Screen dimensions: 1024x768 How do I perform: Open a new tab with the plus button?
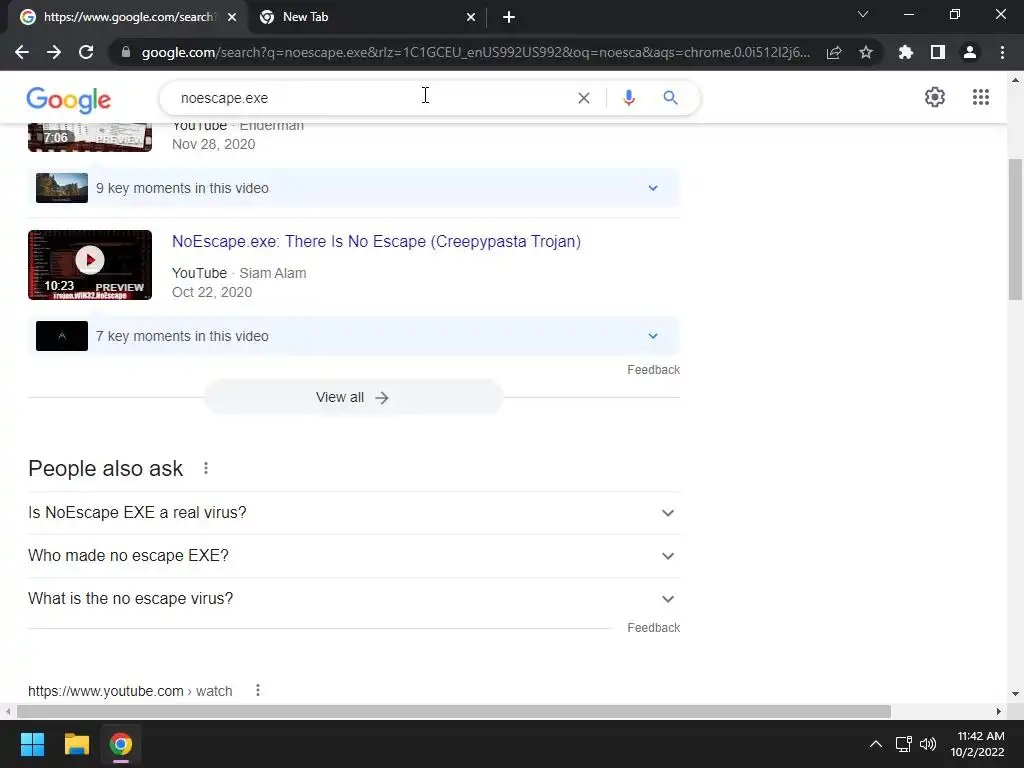(x=509, y=17)
